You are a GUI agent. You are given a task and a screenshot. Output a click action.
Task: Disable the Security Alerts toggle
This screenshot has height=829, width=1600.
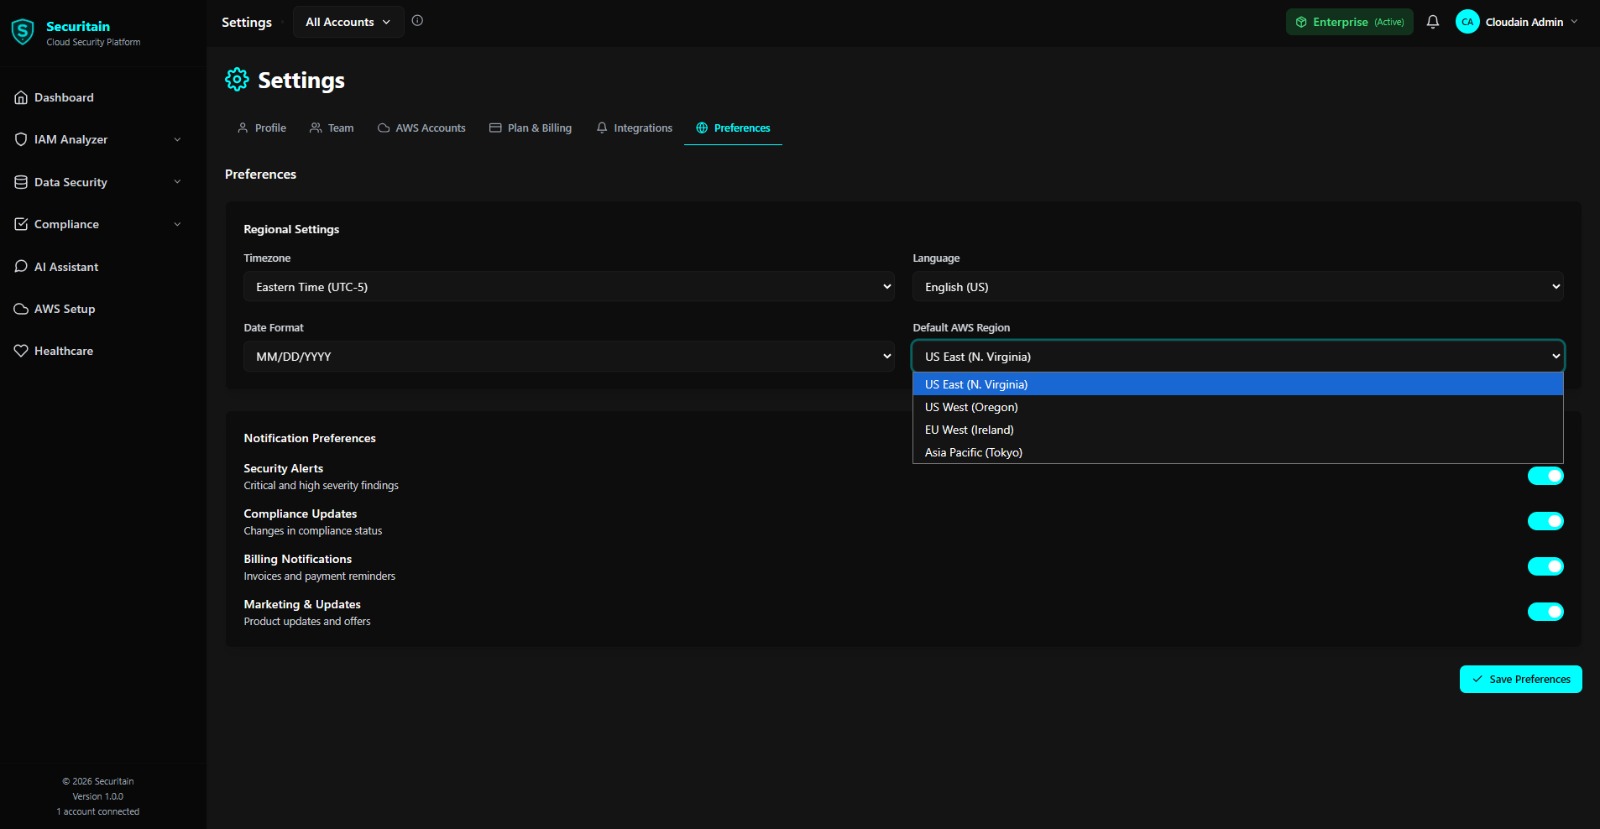1545,476
